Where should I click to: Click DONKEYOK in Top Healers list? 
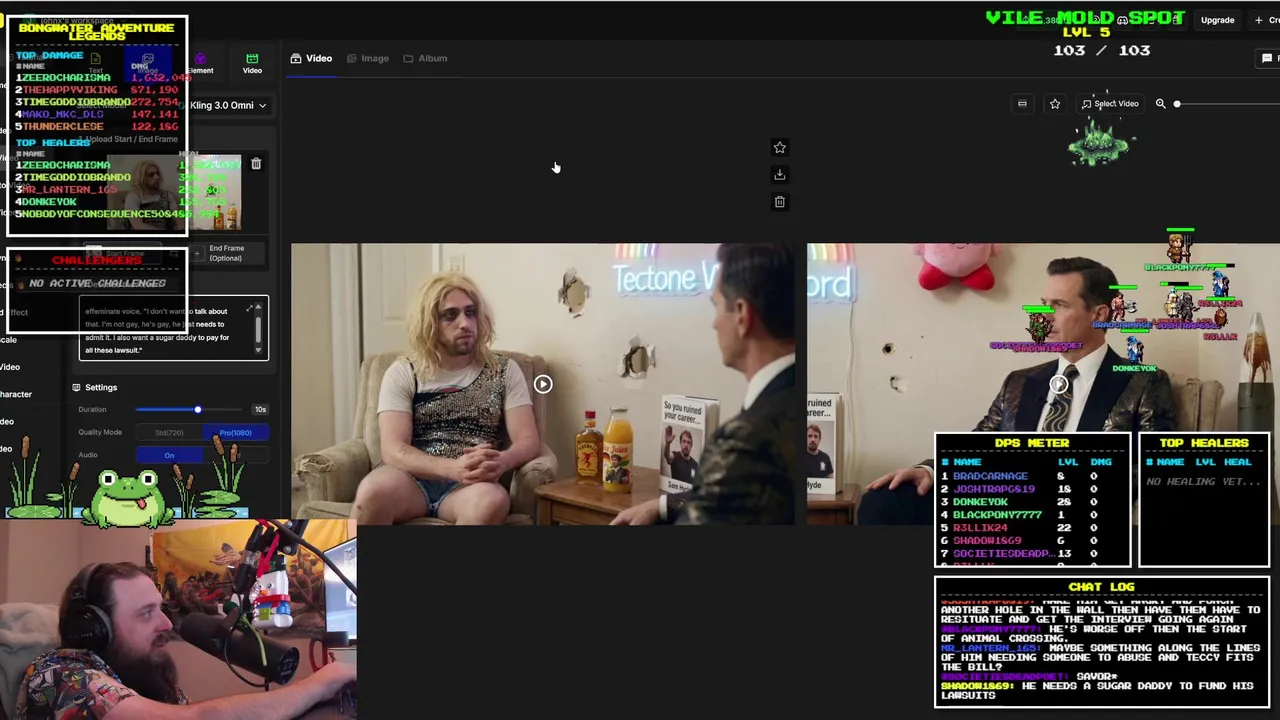(50, 201)
